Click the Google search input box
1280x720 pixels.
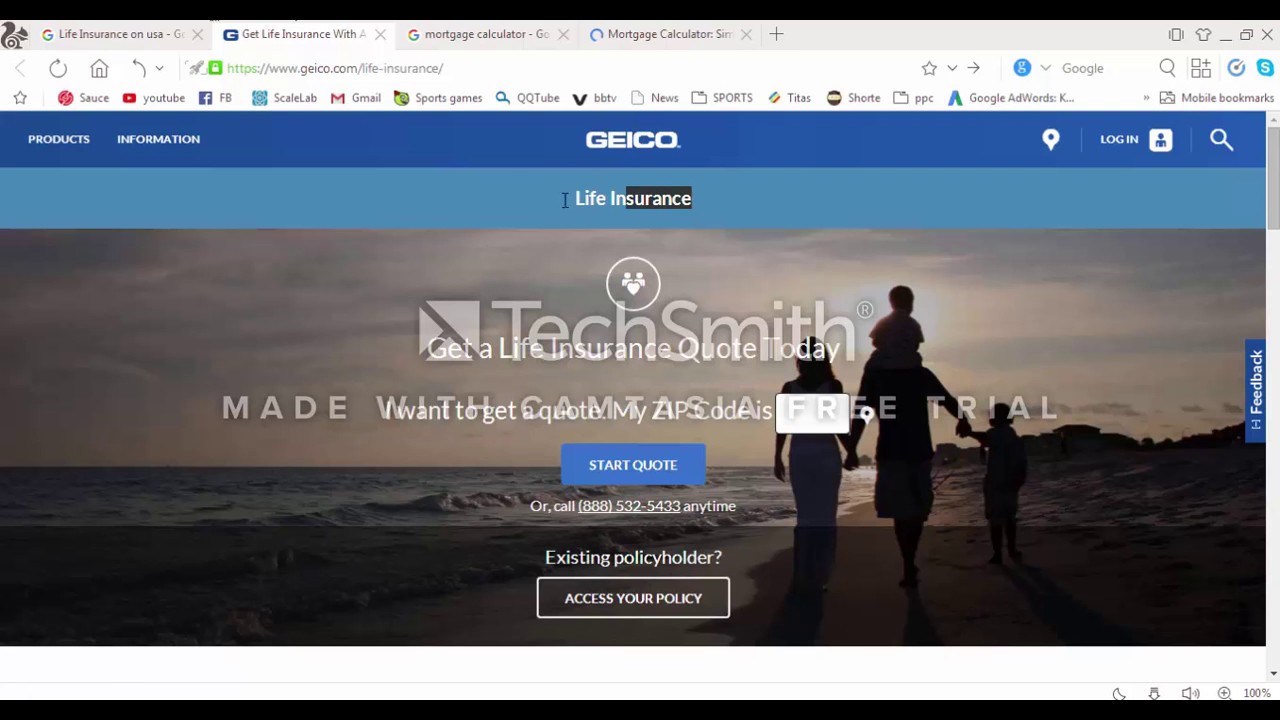click(x=1105, y=68)
